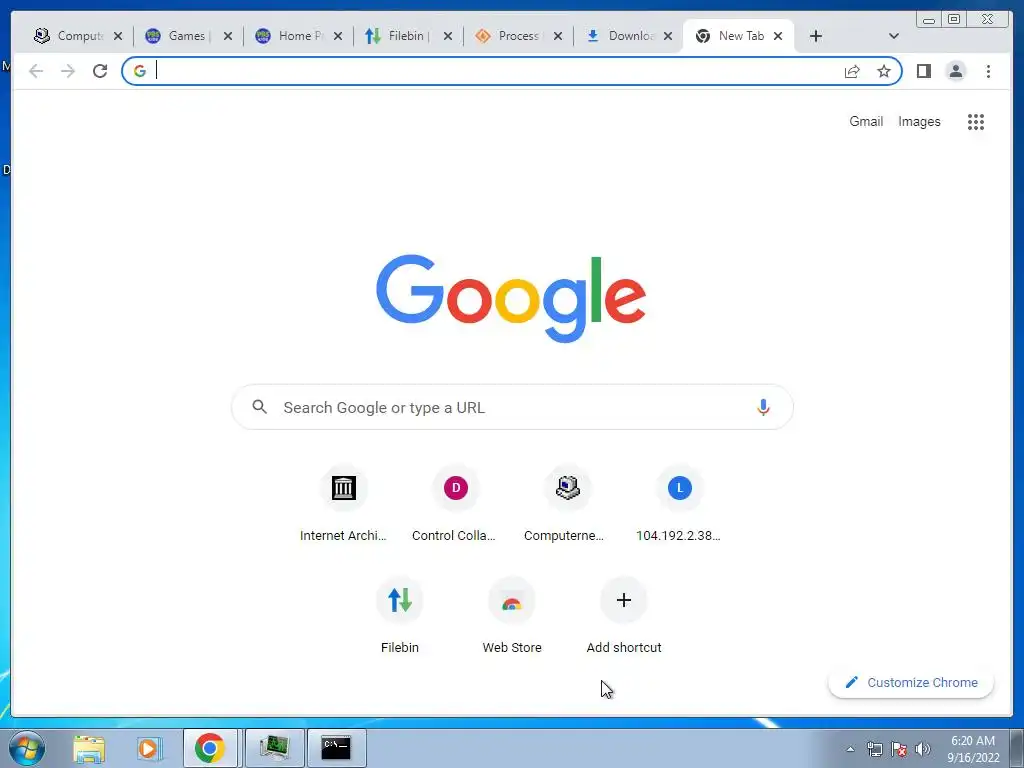Open the Internet Archive shortcut
1024x768 pixels.
(344, 504)
